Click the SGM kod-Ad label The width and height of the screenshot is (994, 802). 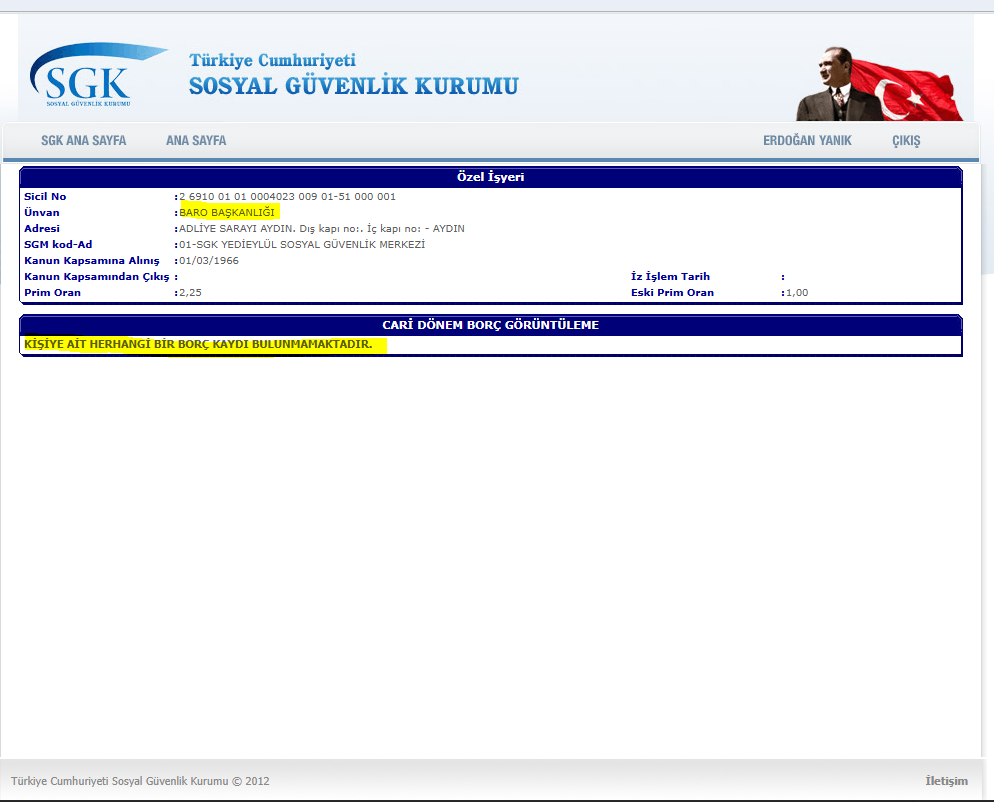pyautogui.click(x=58, y=245)
